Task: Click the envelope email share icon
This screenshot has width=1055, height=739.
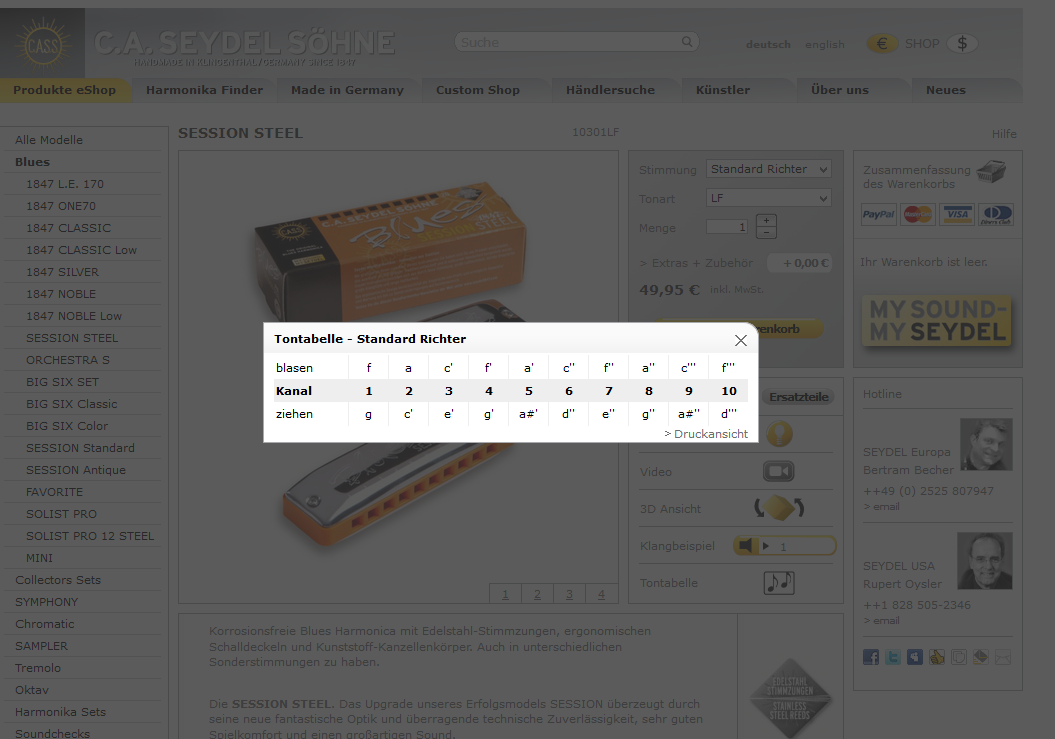Action: (1003, 657)
